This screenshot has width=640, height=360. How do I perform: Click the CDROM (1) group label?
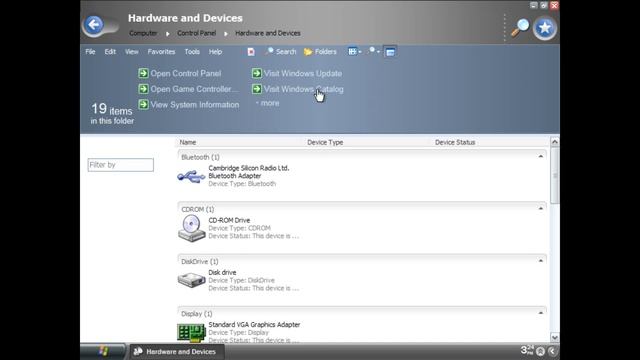click(x=198, y=209)
